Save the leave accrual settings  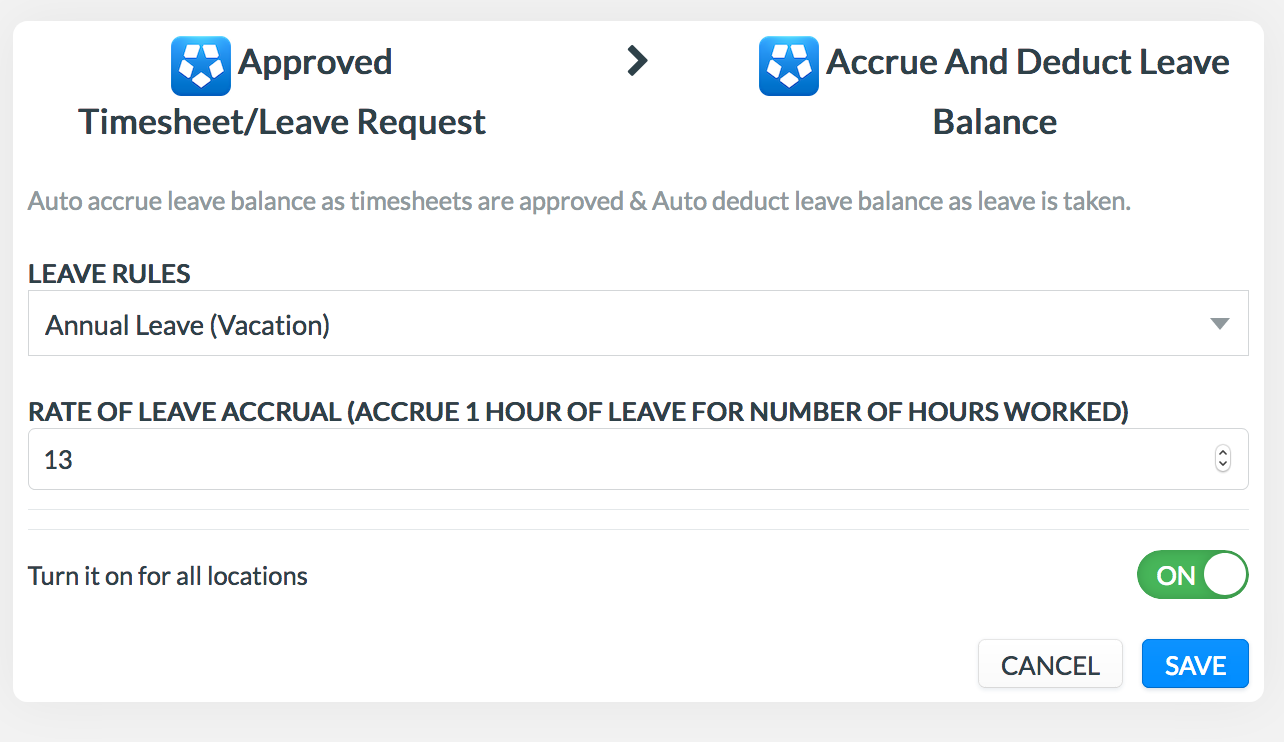tap(1195, 665)
